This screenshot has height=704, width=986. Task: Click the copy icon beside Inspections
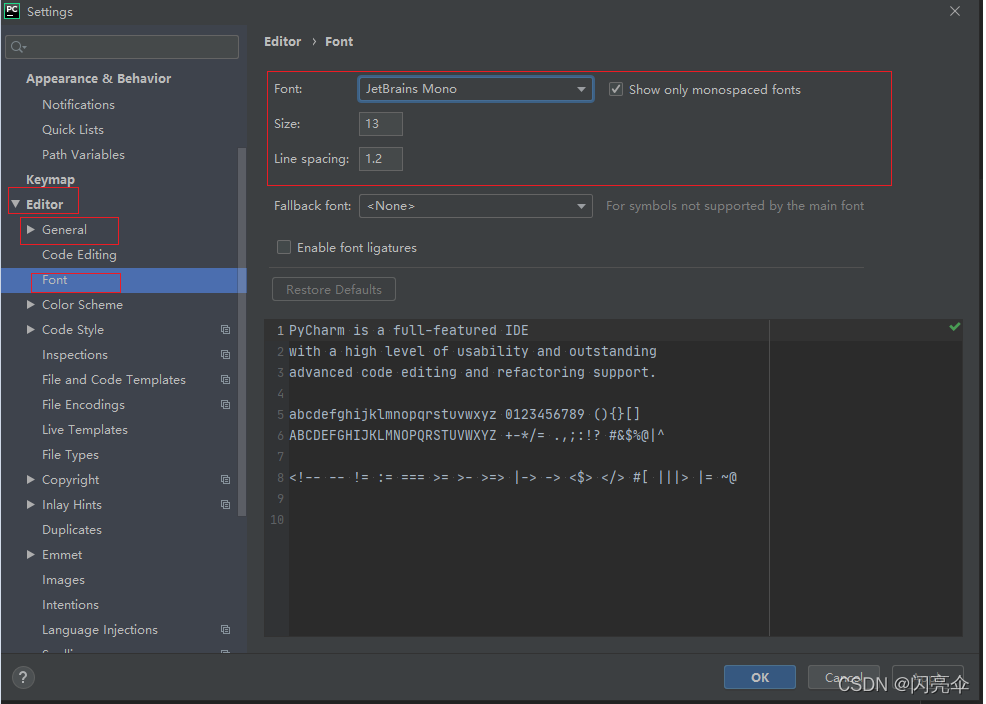225,355
